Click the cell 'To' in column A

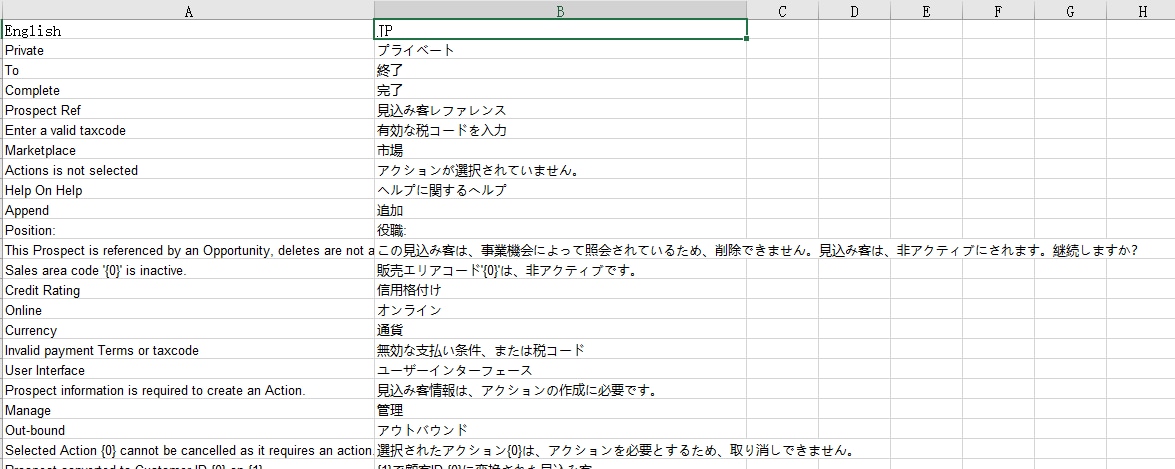pyautogui.click(x=188, y=70)
